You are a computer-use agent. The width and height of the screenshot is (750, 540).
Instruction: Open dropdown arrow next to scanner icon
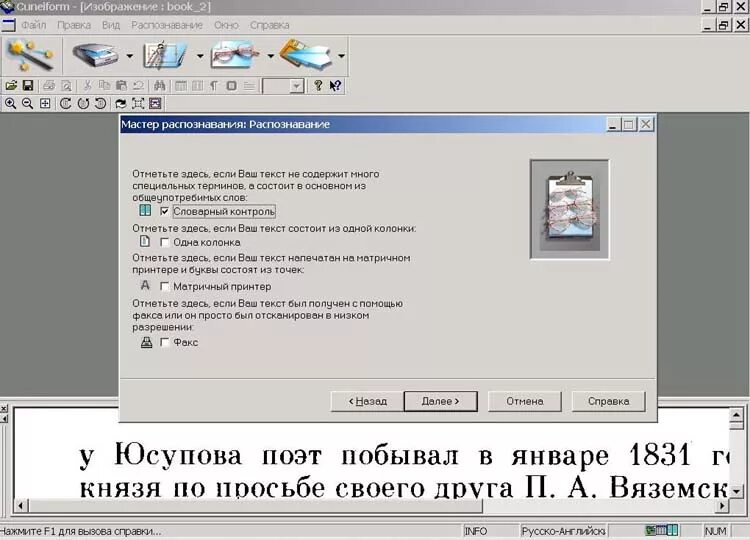130,56
